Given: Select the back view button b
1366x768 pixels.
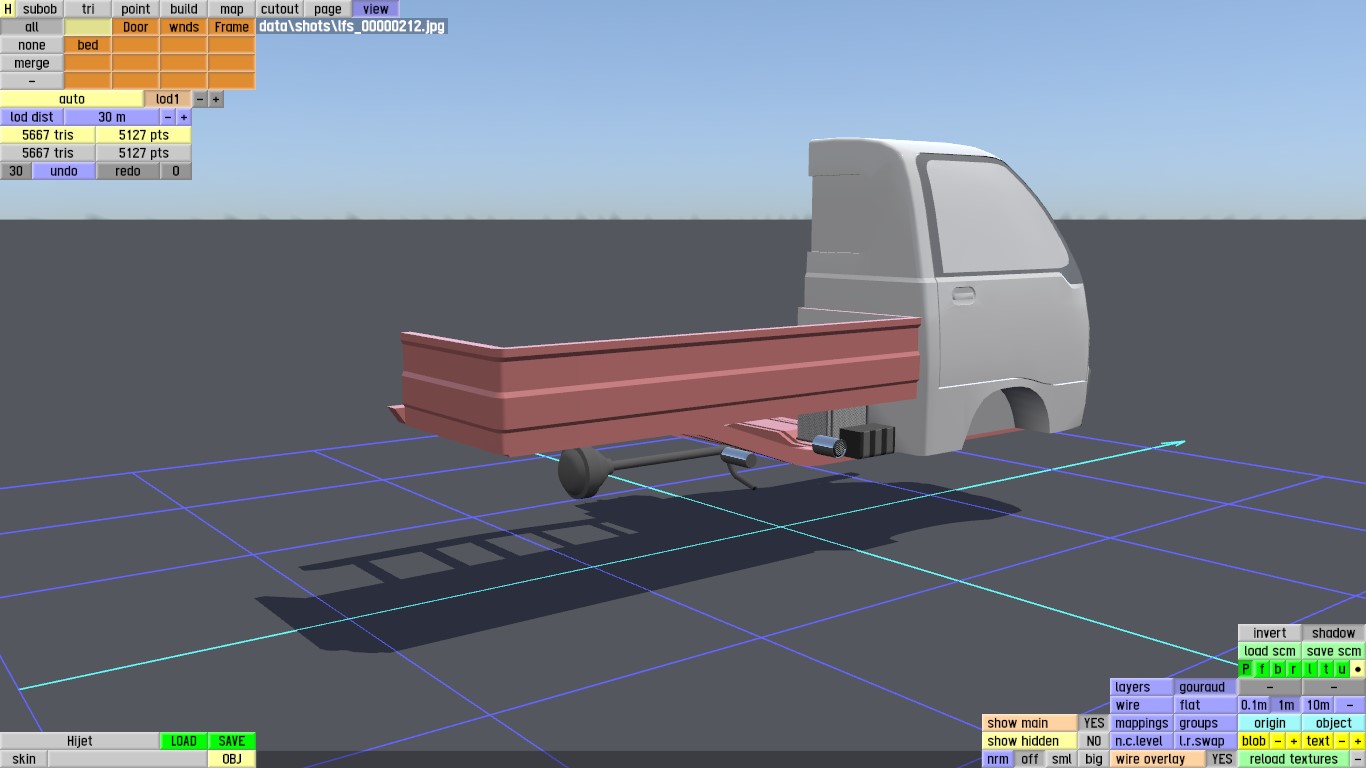Looking at the screenshot, I should point(1278,669).
